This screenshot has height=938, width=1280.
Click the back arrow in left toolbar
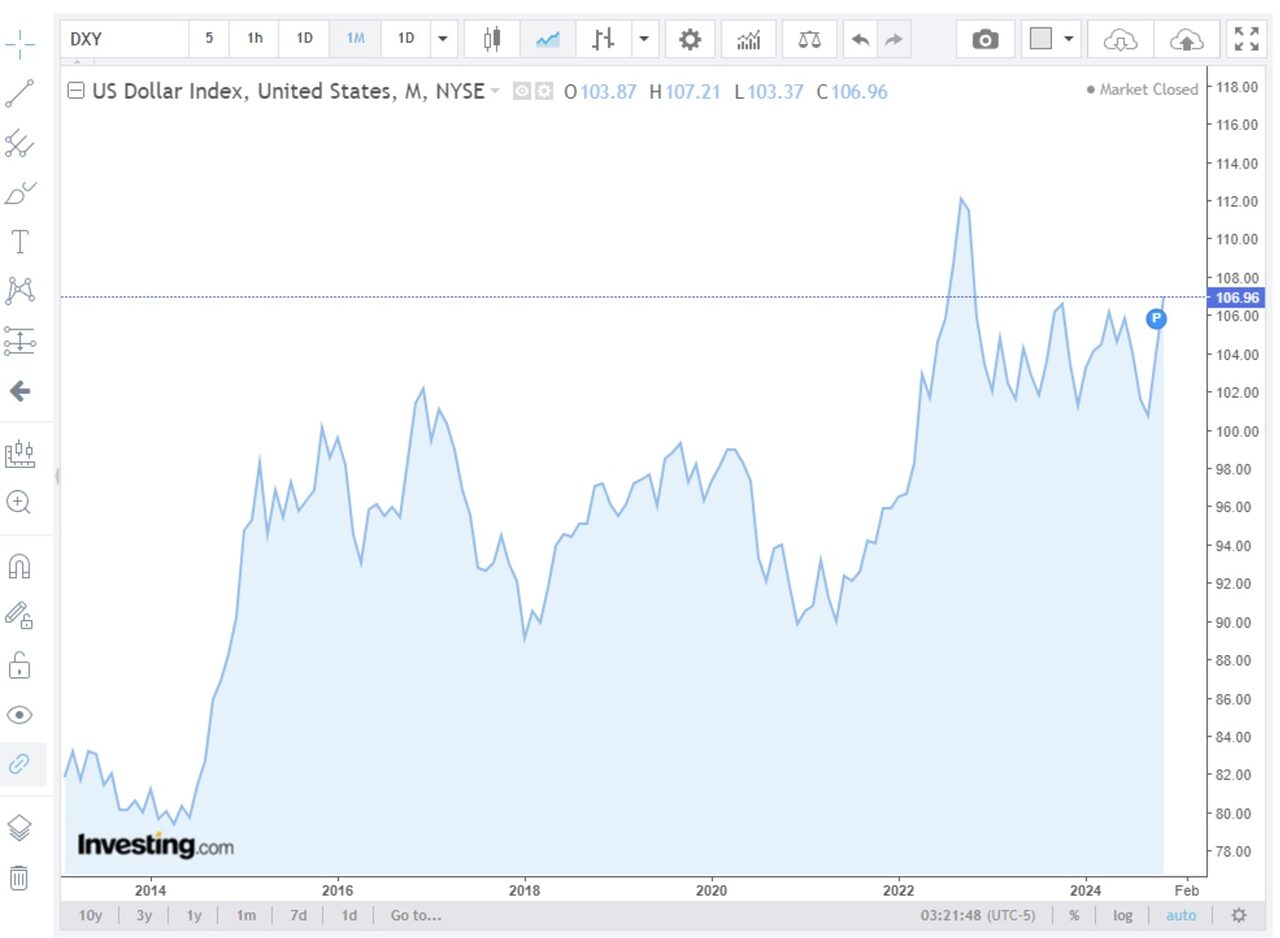(x=20, y=391)
